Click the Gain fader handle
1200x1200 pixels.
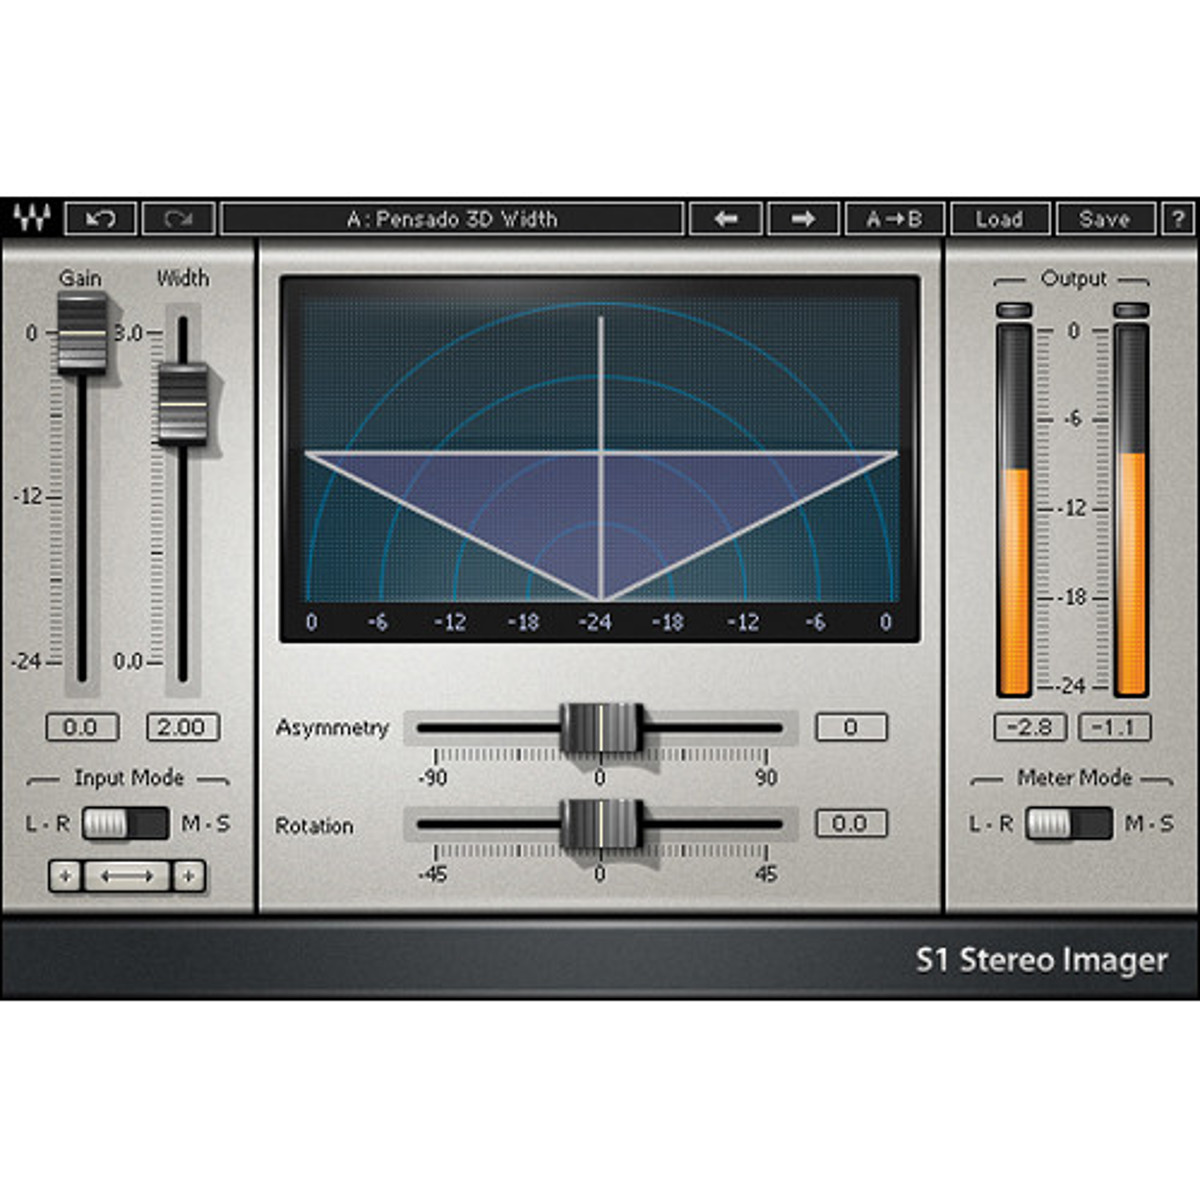(x=81, y=334)
